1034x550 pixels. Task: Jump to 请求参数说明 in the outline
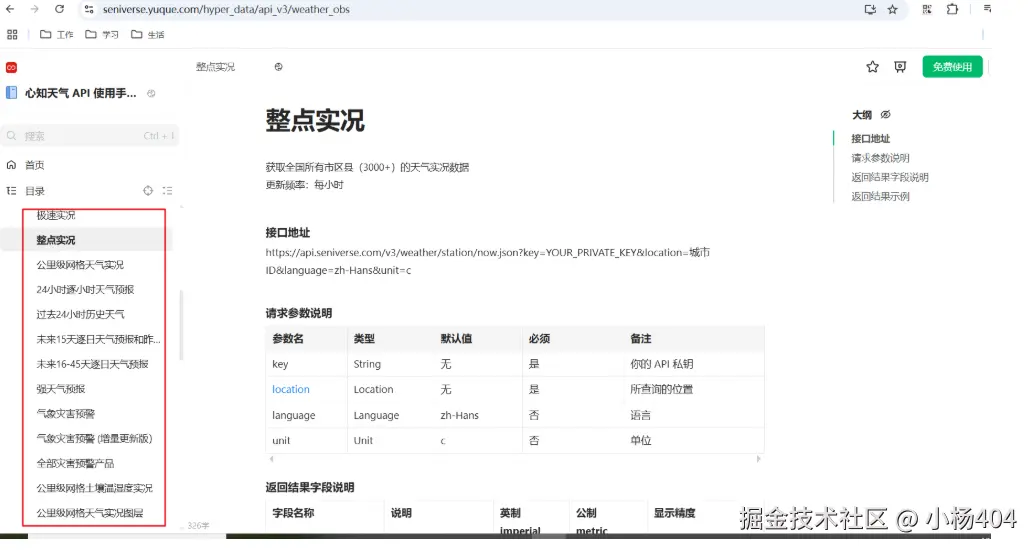880,158
